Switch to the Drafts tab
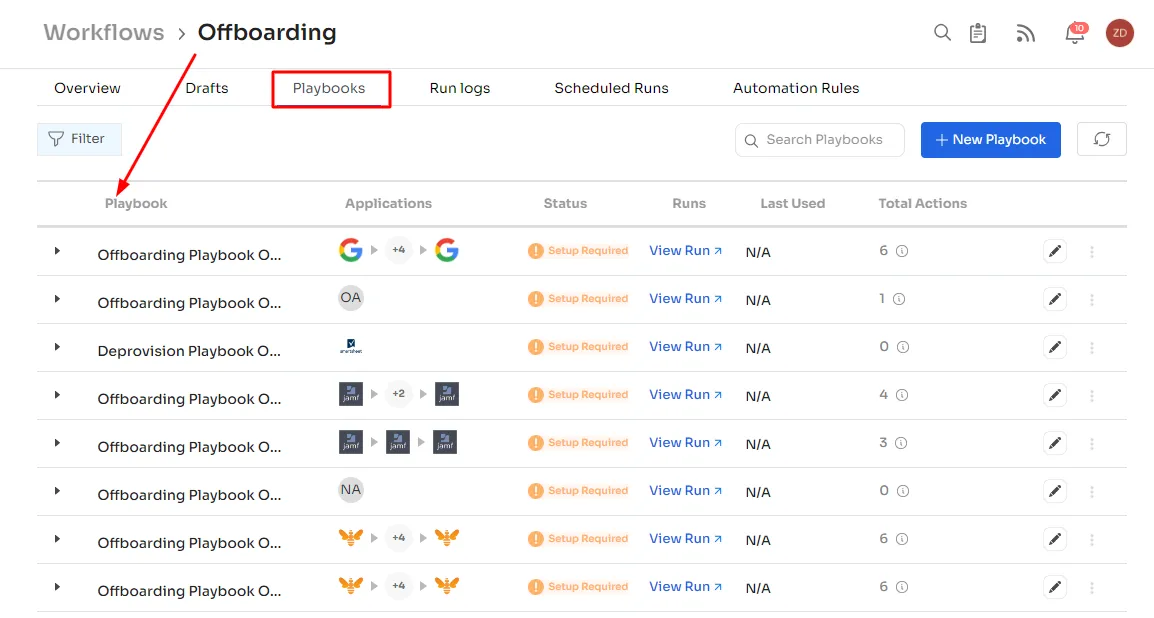 (207, 88)
